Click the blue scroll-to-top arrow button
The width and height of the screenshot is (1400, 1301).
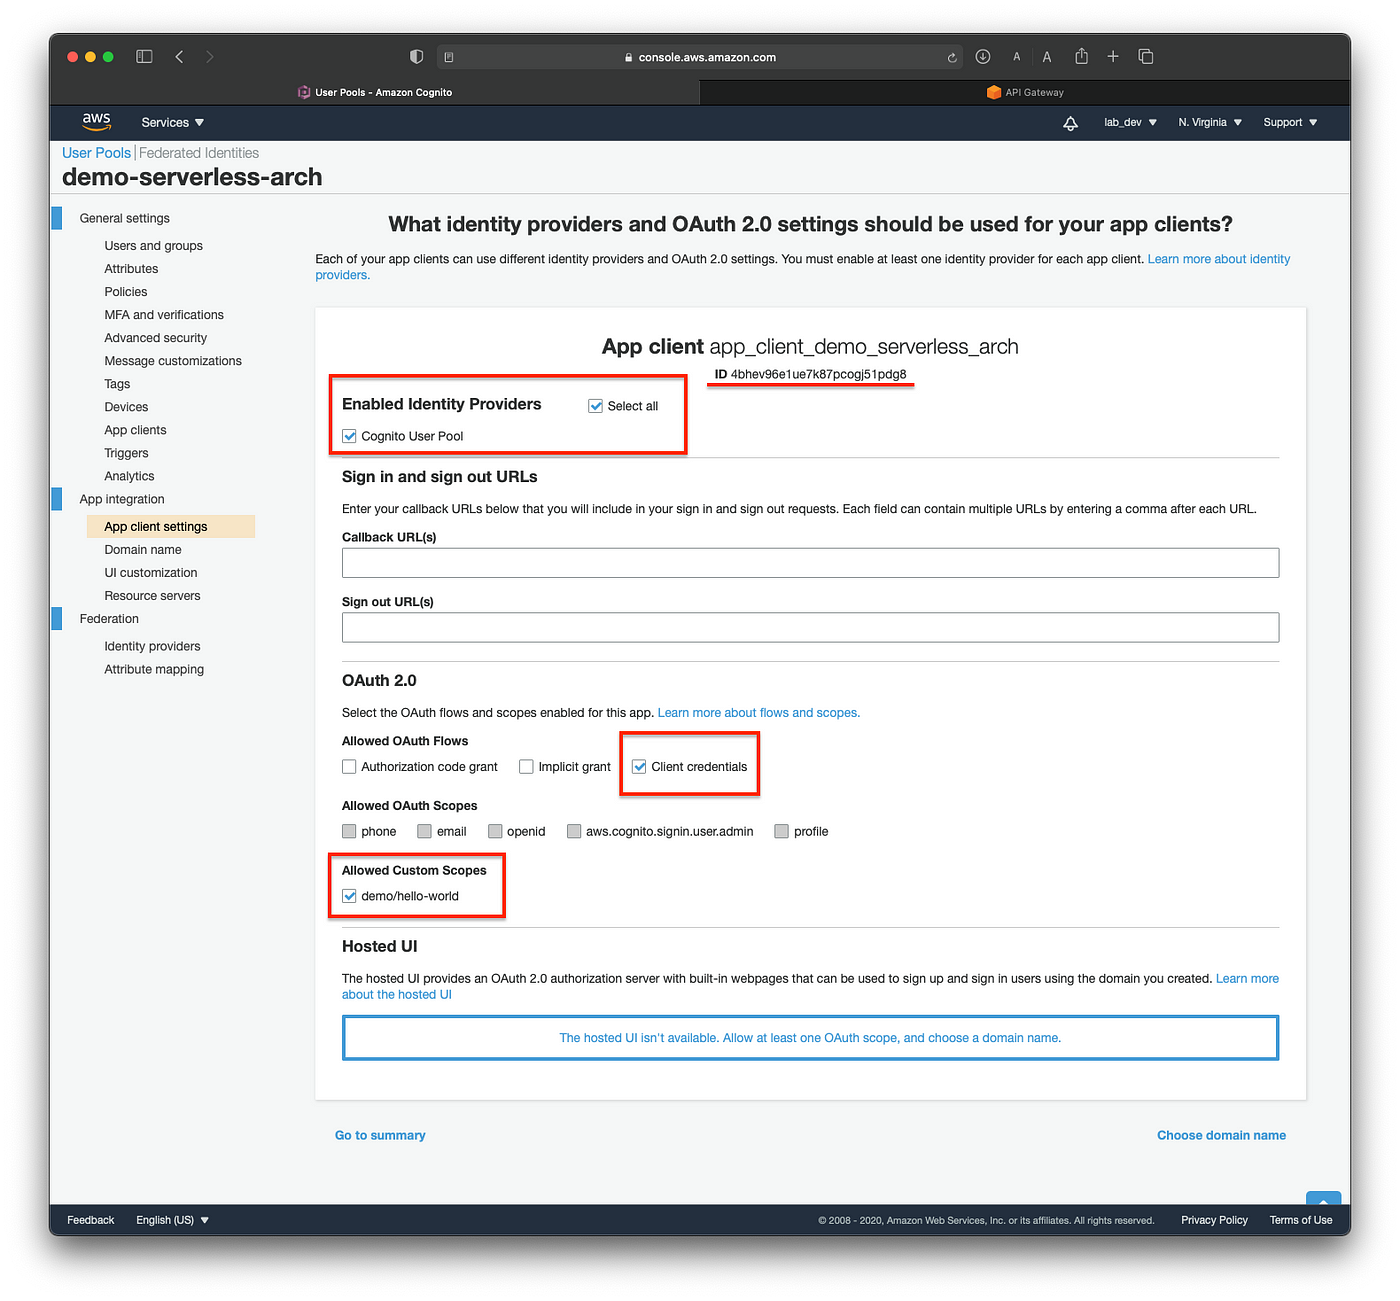(1323, 1199)
